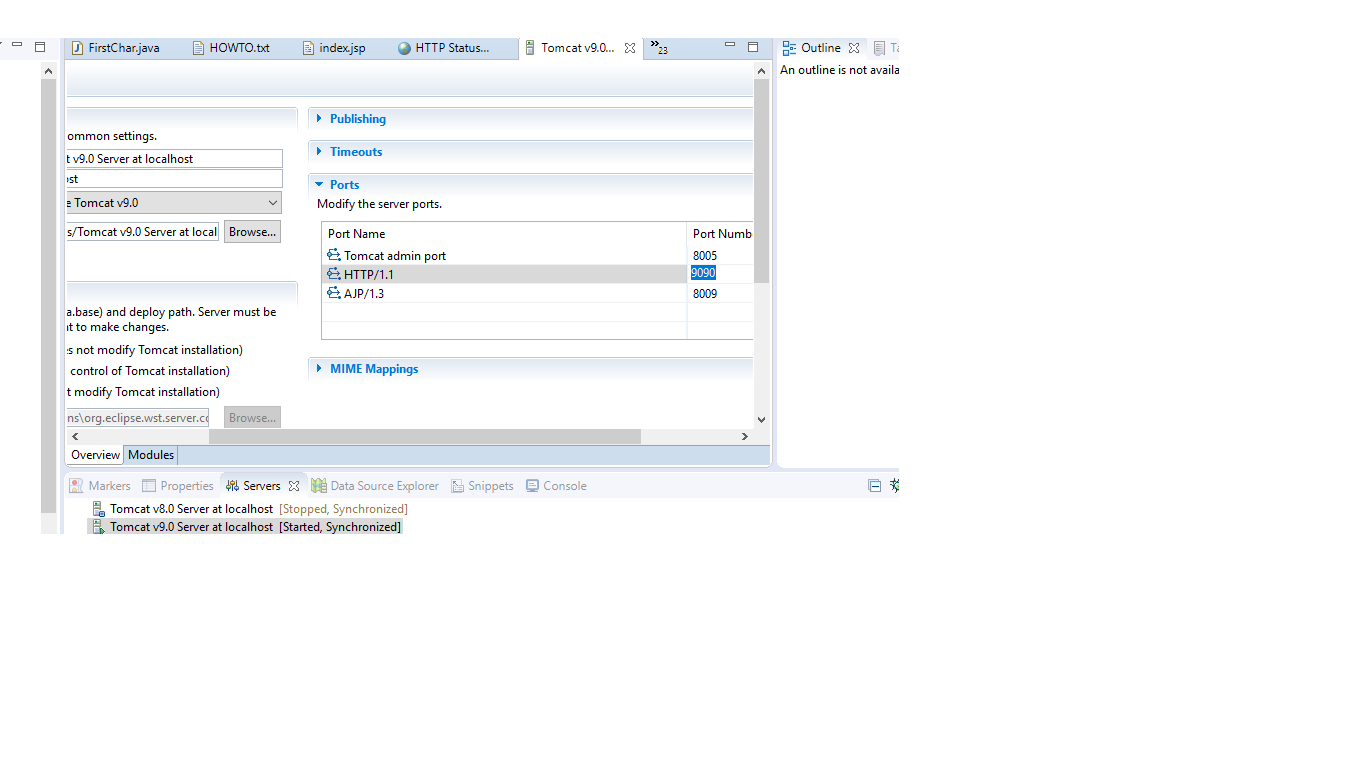Click the editor horizontal scrollbar thumb

tap(425, 437)
